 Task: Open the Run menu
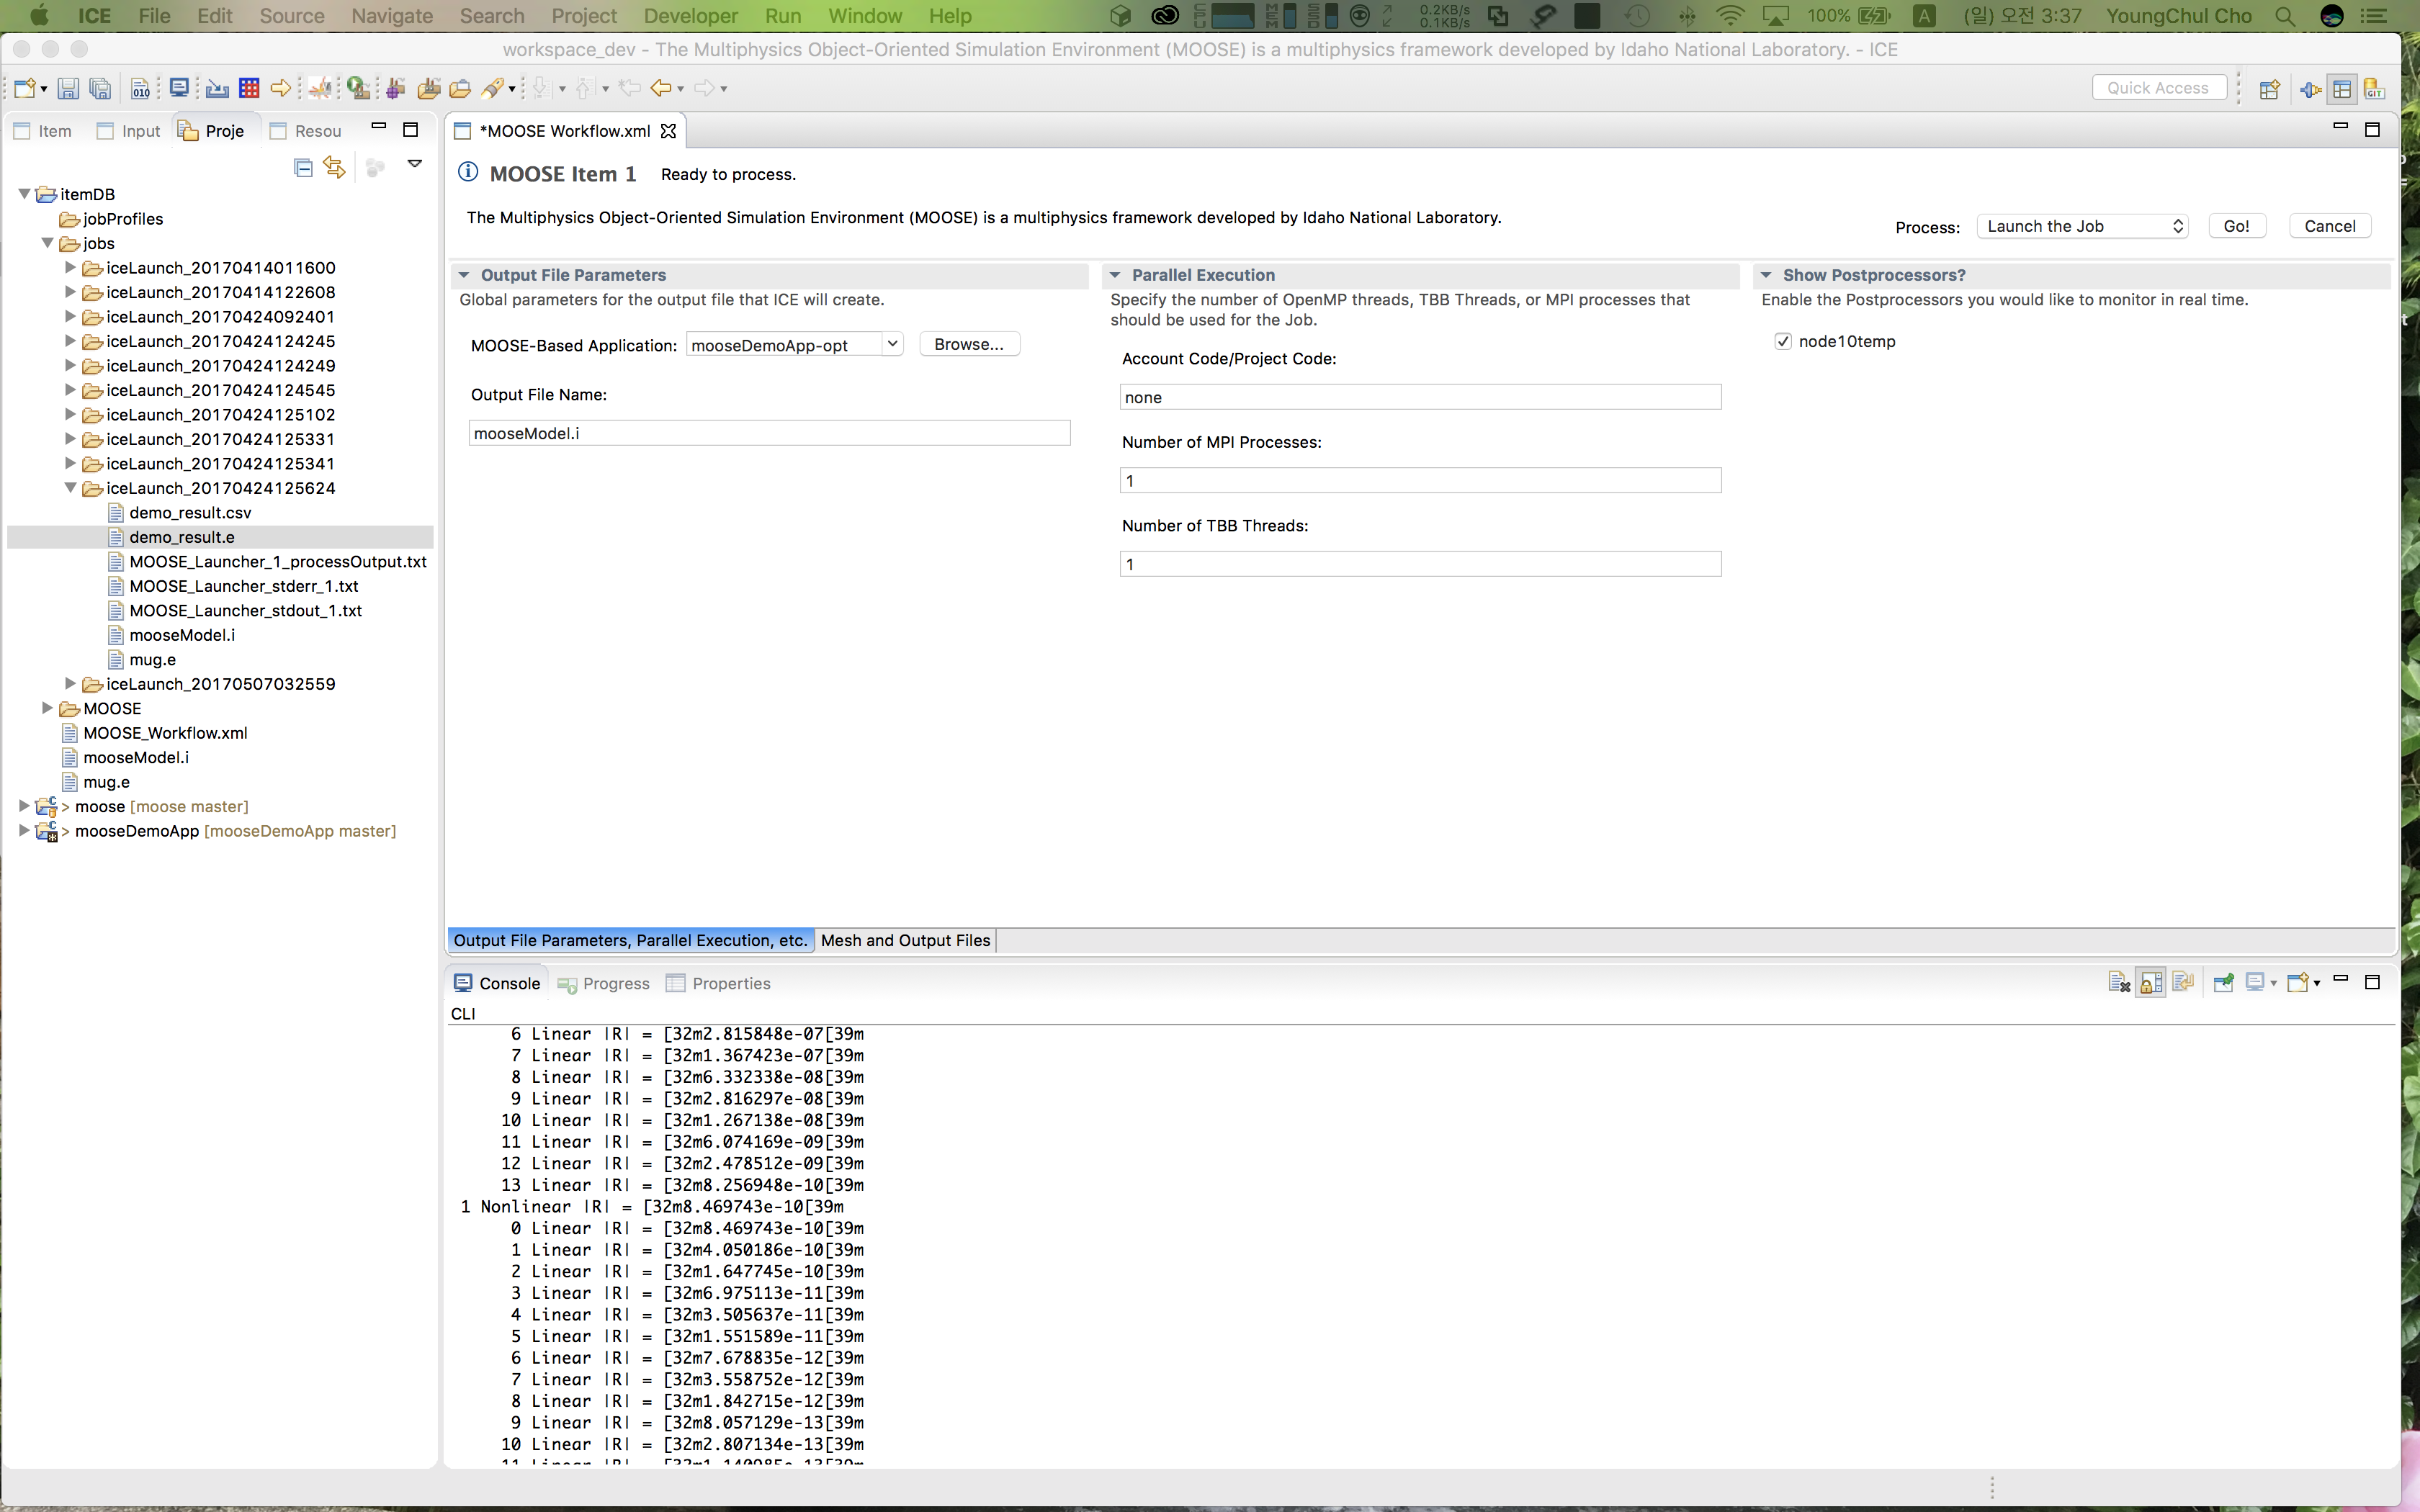(x=783, y=16)
